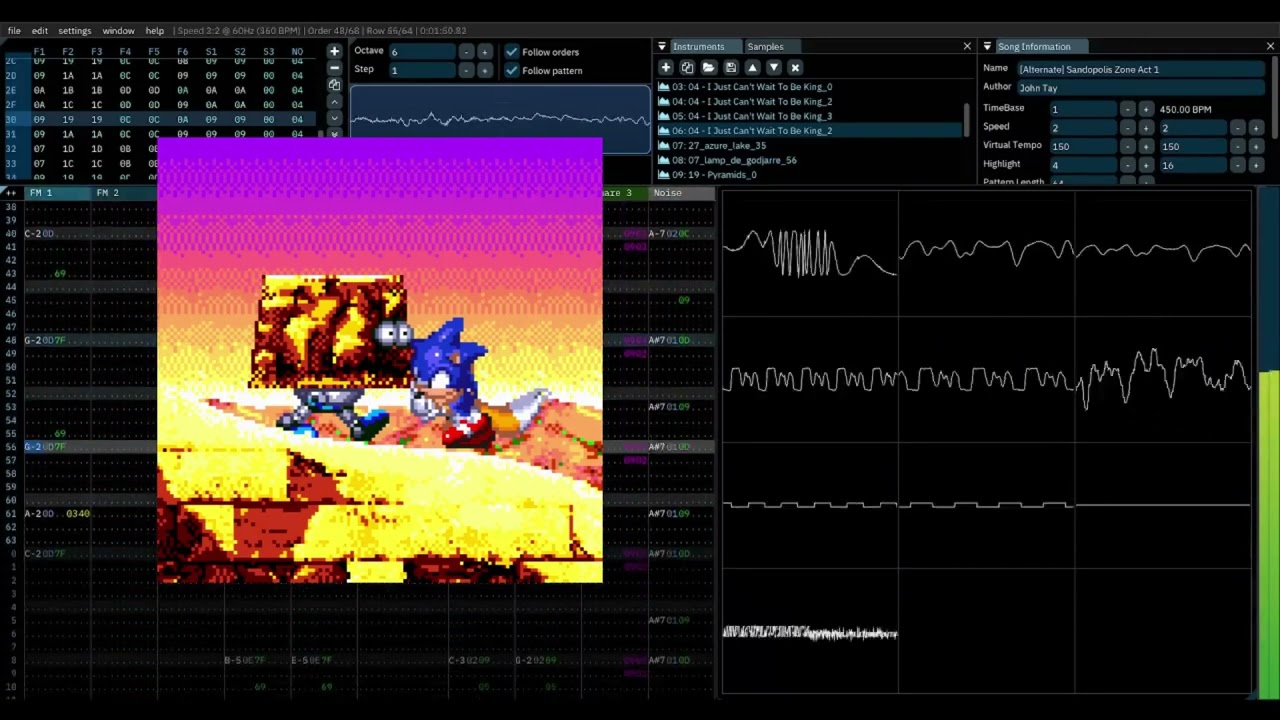This screenshot has height=720, width=1280.
Task: Select order row 30 in the orders list
Action: pos(160,119)
